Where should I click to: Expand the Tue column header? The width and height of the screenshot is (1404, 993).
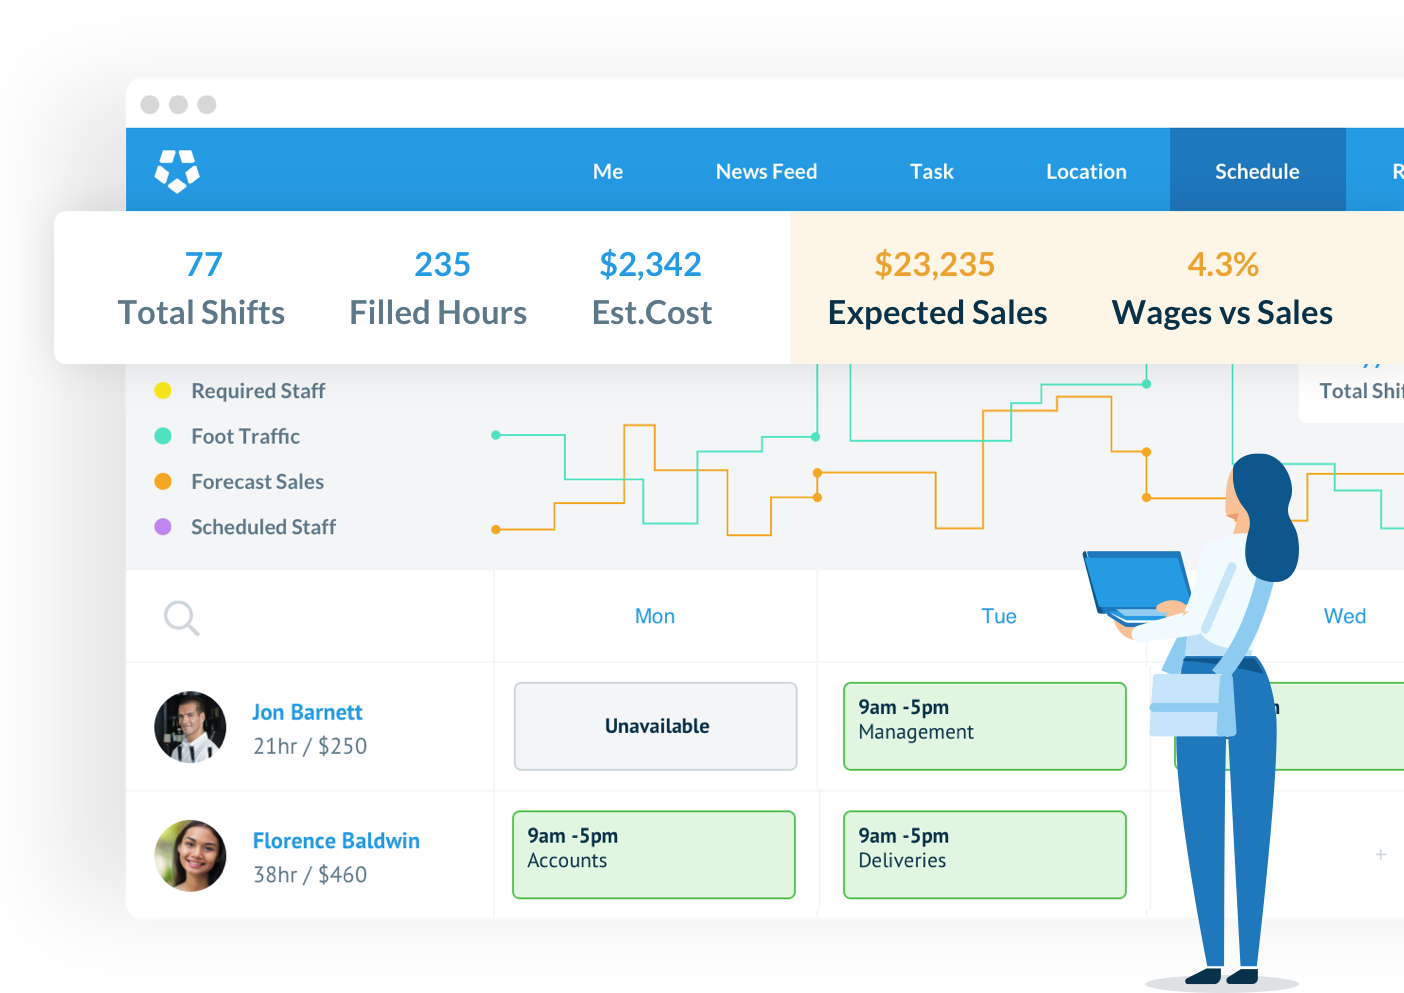click(999, 616)
